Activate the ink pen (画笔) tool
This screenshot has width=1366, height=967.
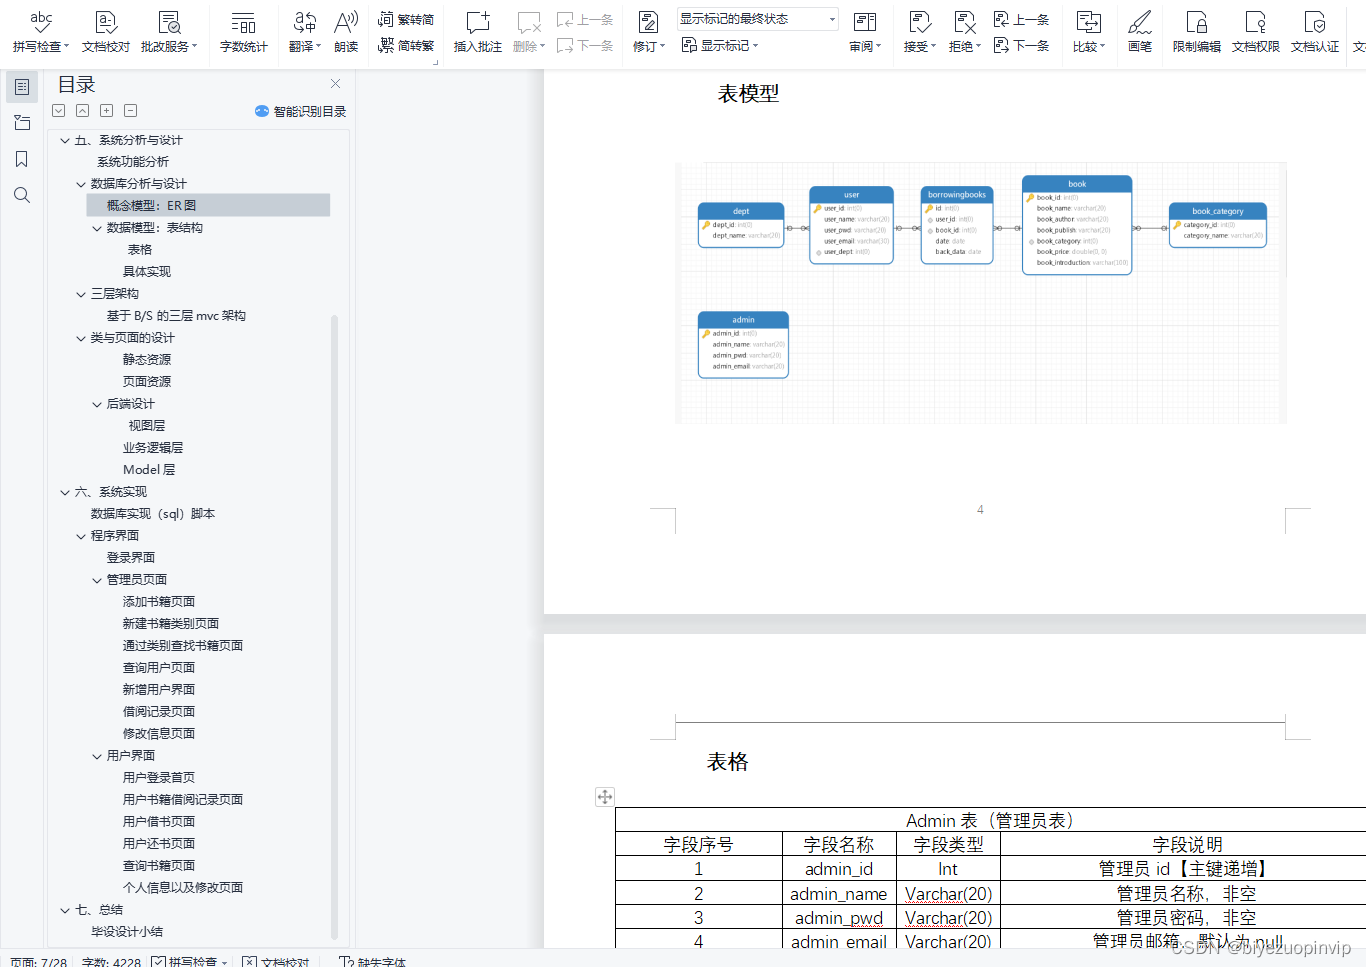tap(1140, 30)
